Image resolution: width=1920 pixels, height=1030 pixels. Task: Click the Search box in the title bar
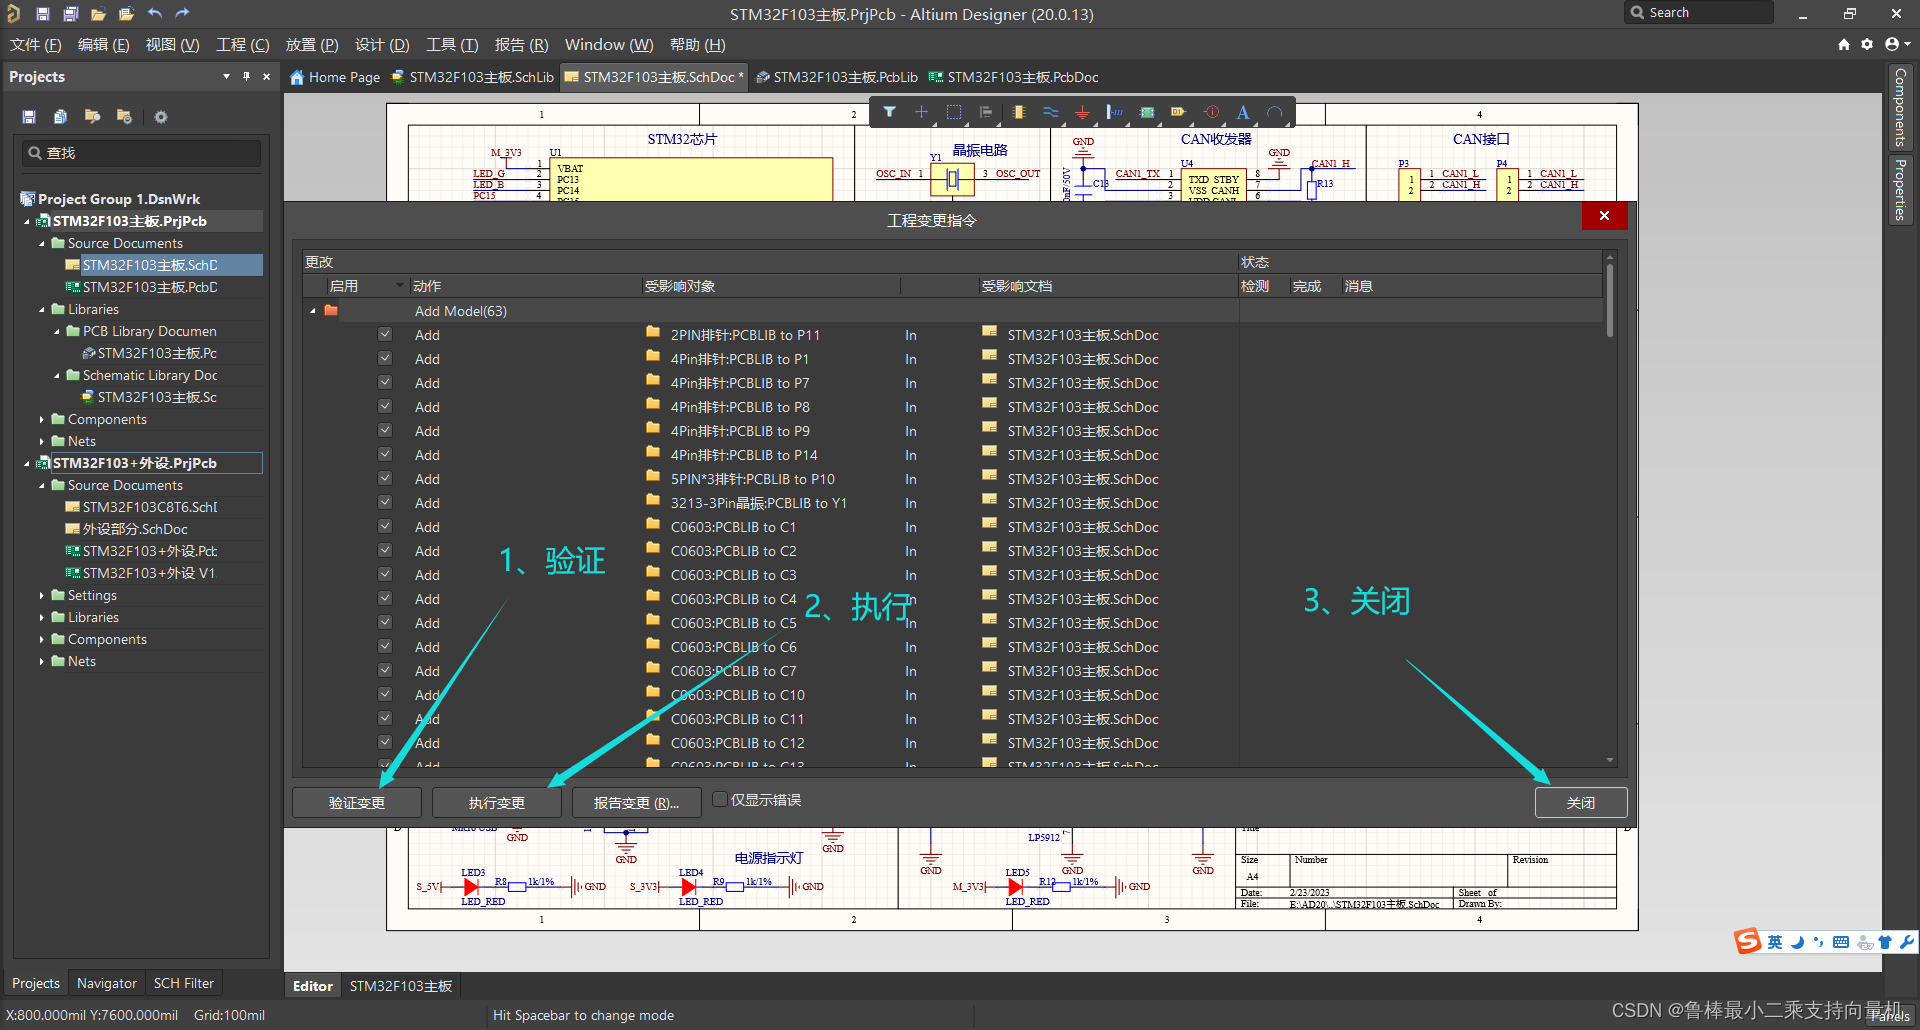[x=1698, y=12]
